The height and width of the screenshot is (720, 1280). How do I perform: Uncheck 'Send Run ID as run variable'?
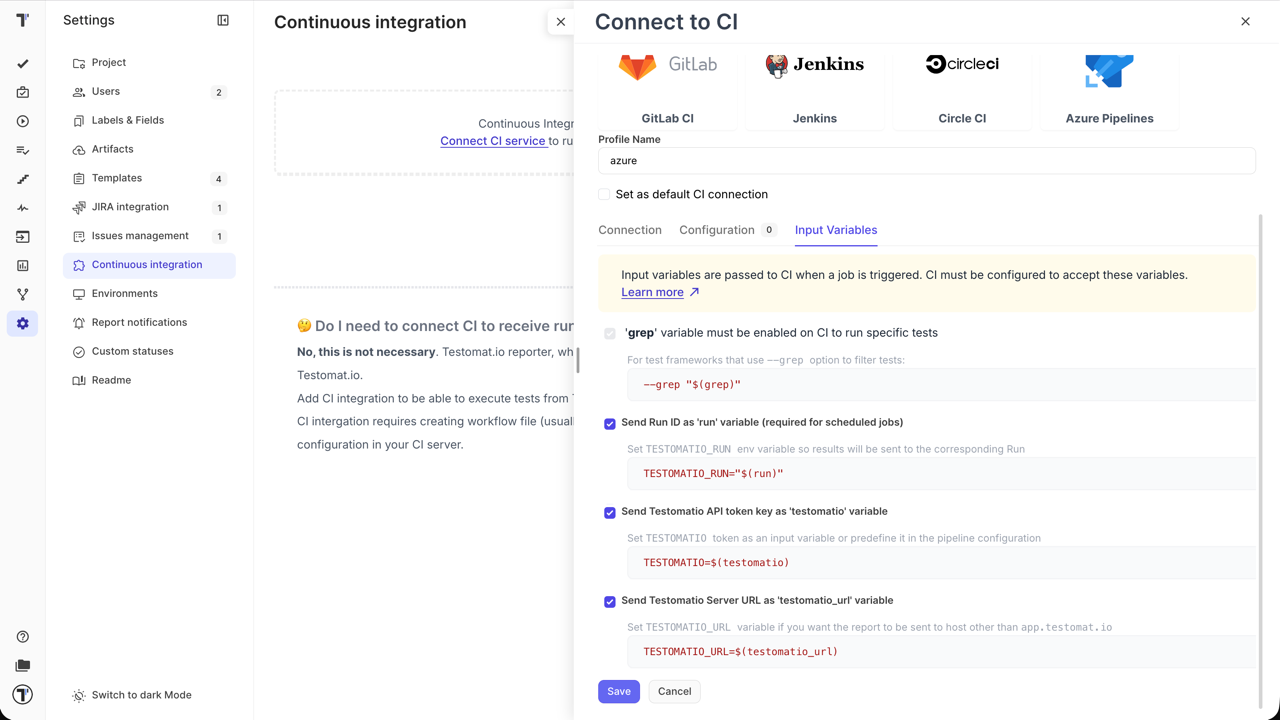[609, 423]
